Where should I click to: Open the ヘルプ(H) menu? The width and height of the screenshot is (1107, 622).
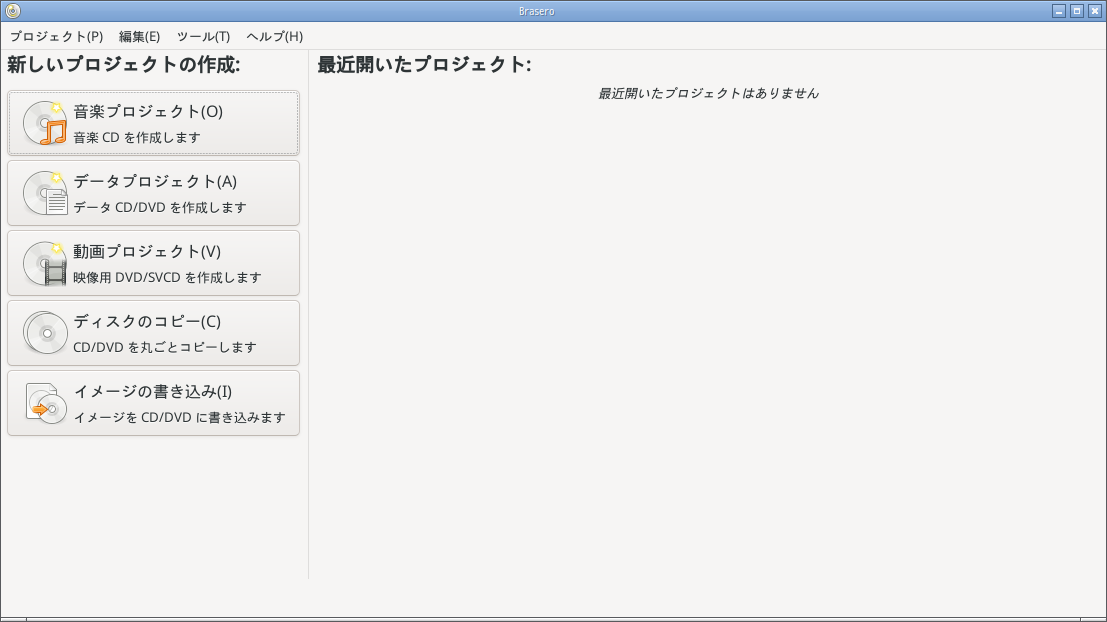coord(275,36)
